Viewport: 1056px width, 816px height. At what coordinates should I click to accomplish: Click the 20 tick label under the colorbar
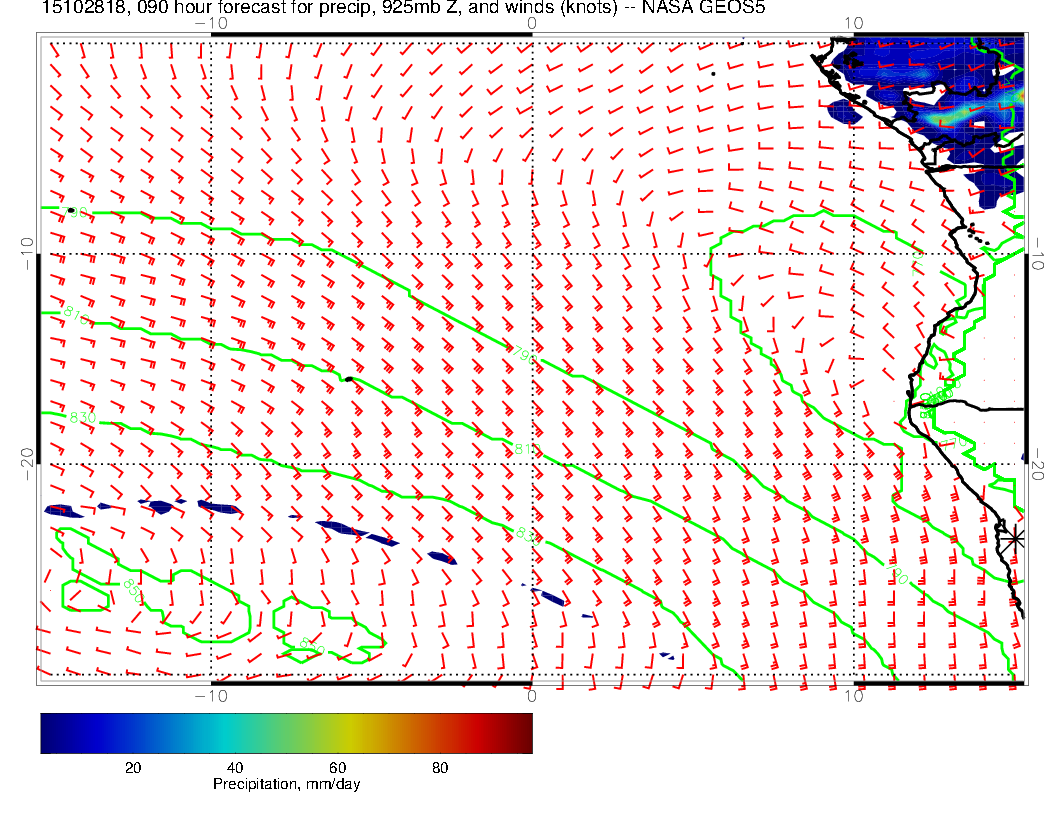coord(132,767)
